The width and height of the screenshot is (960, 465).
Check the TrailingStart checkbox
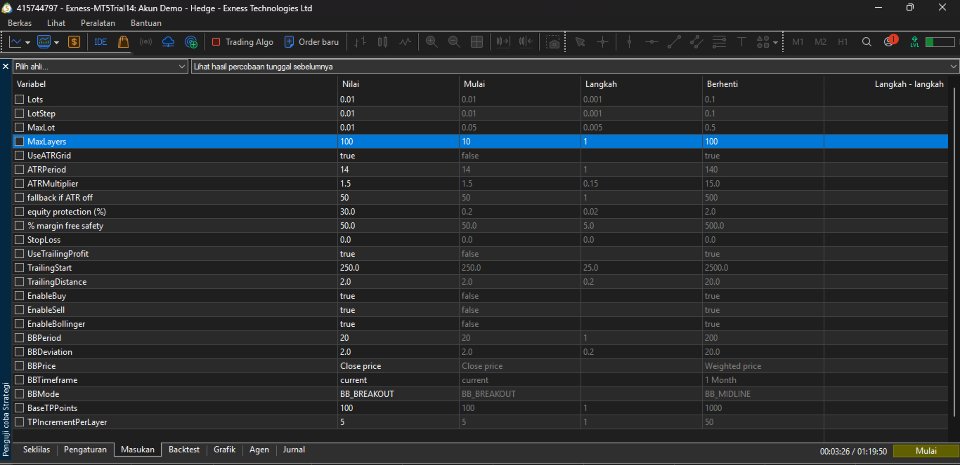pyautogui.click(x=20, y=268)
